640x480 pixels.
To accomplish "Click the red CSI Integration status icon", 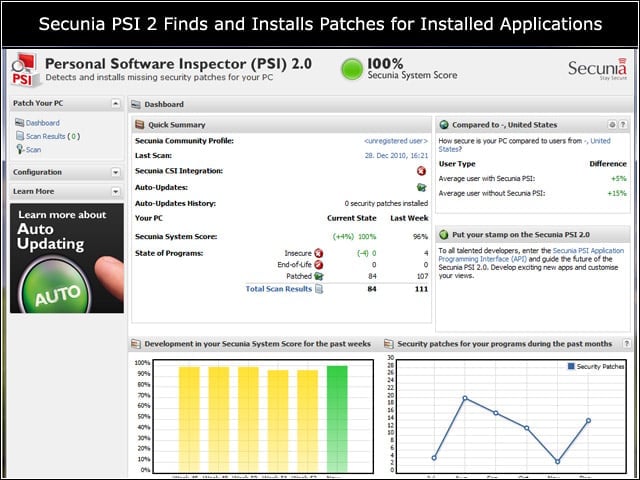I will pos(421,171).
